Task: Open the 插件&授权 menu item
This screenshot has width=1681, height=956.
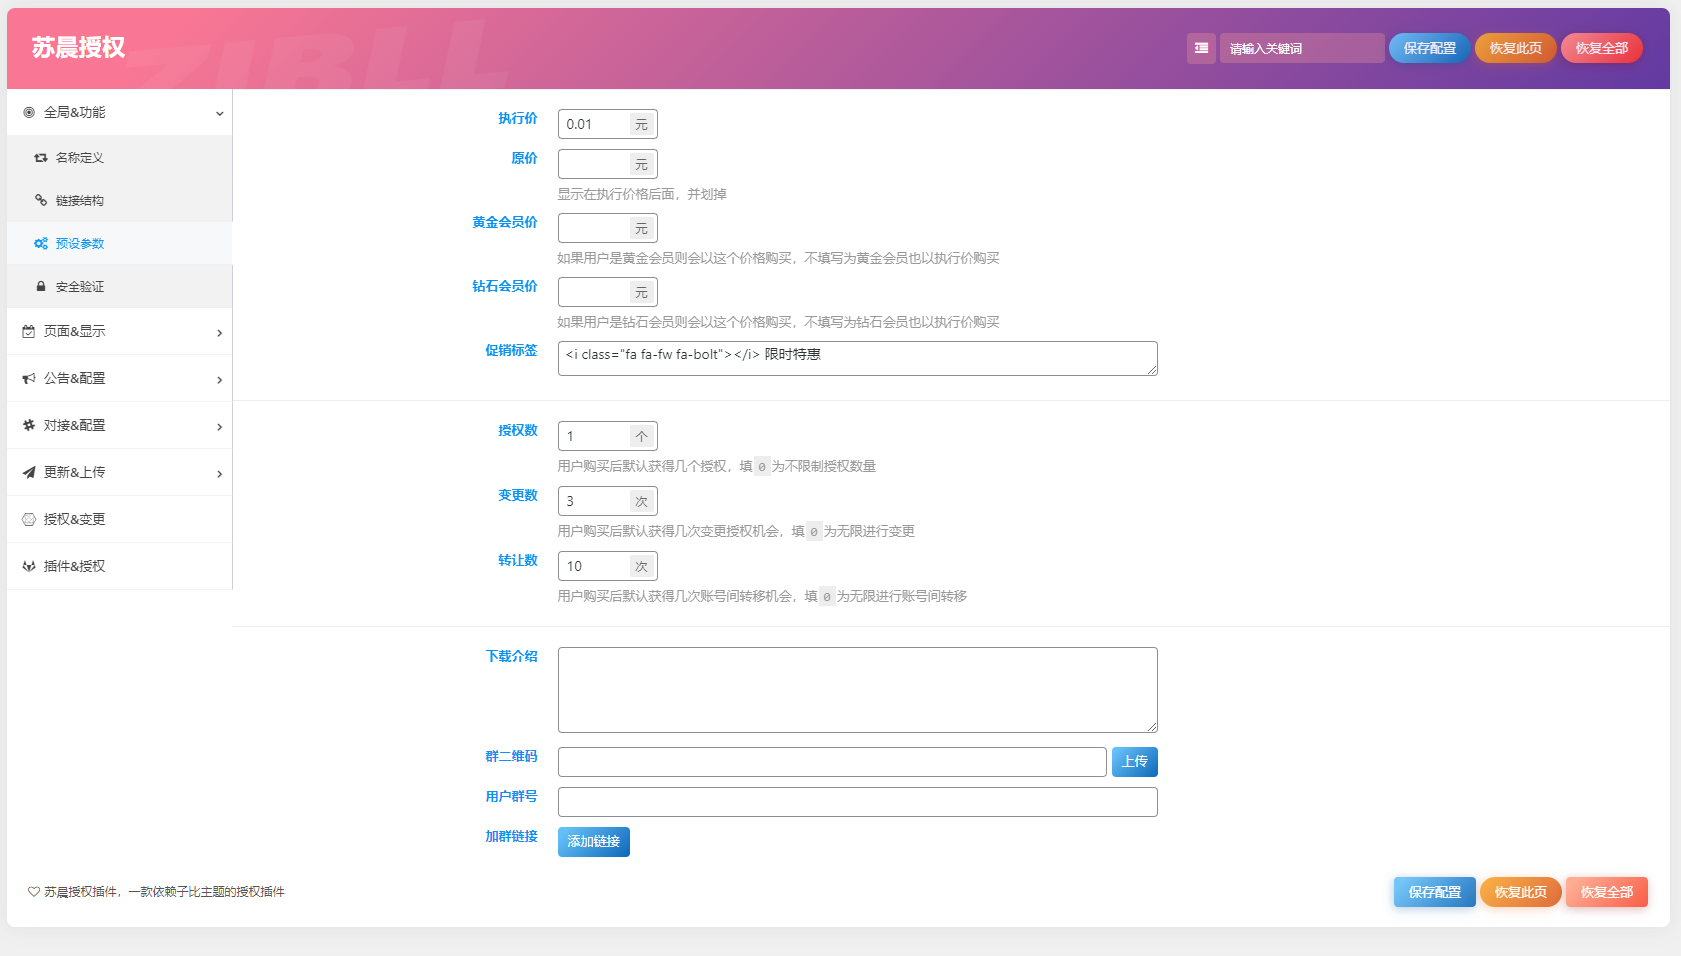Action: tap(120, 567)
